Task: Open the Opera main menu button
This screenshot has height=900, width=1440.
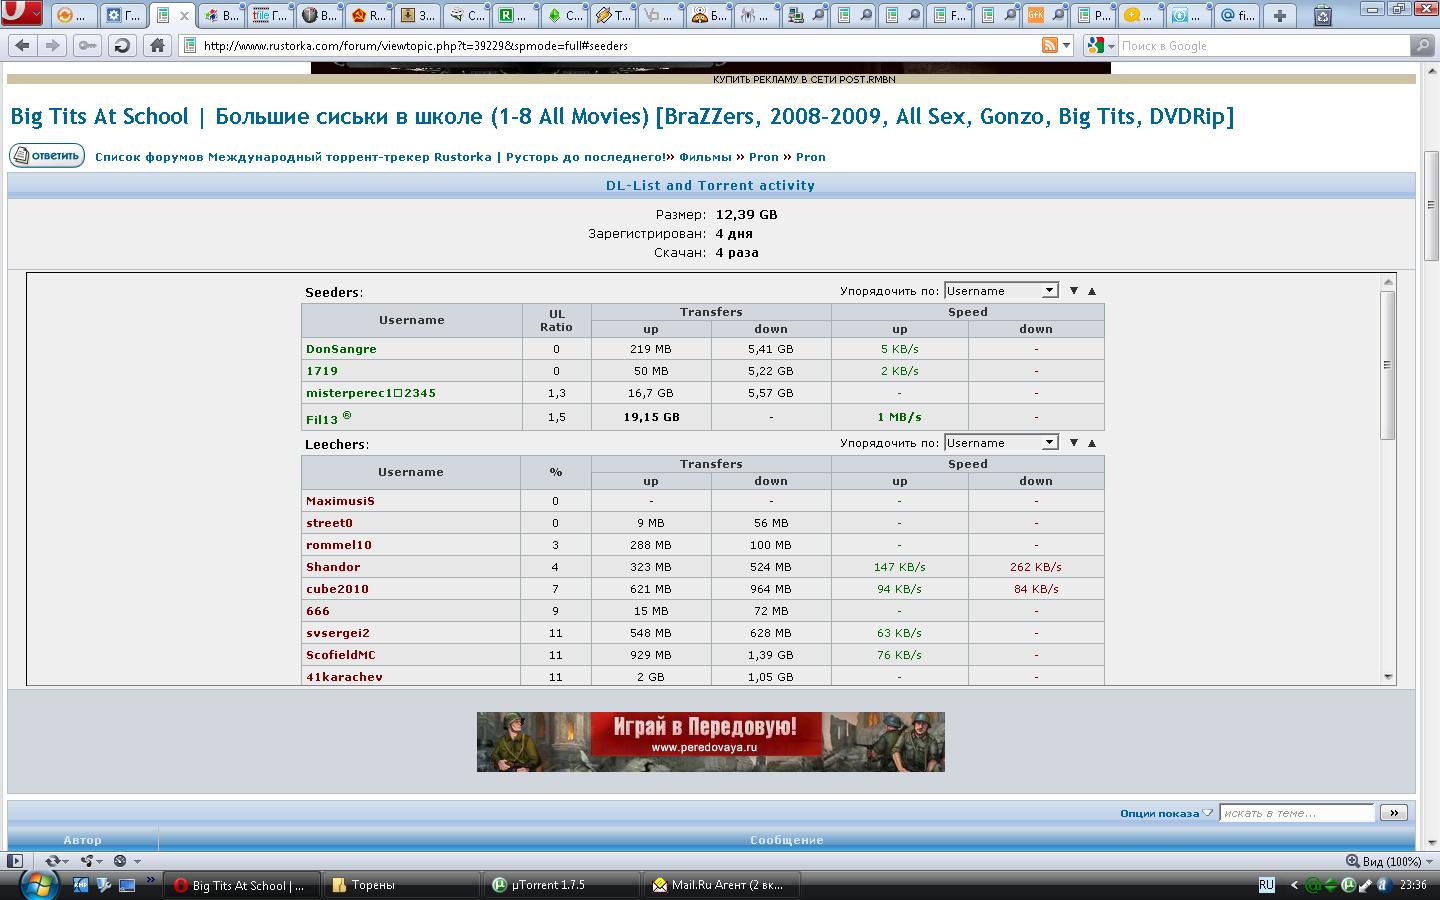Action: [x=21, y=14]
